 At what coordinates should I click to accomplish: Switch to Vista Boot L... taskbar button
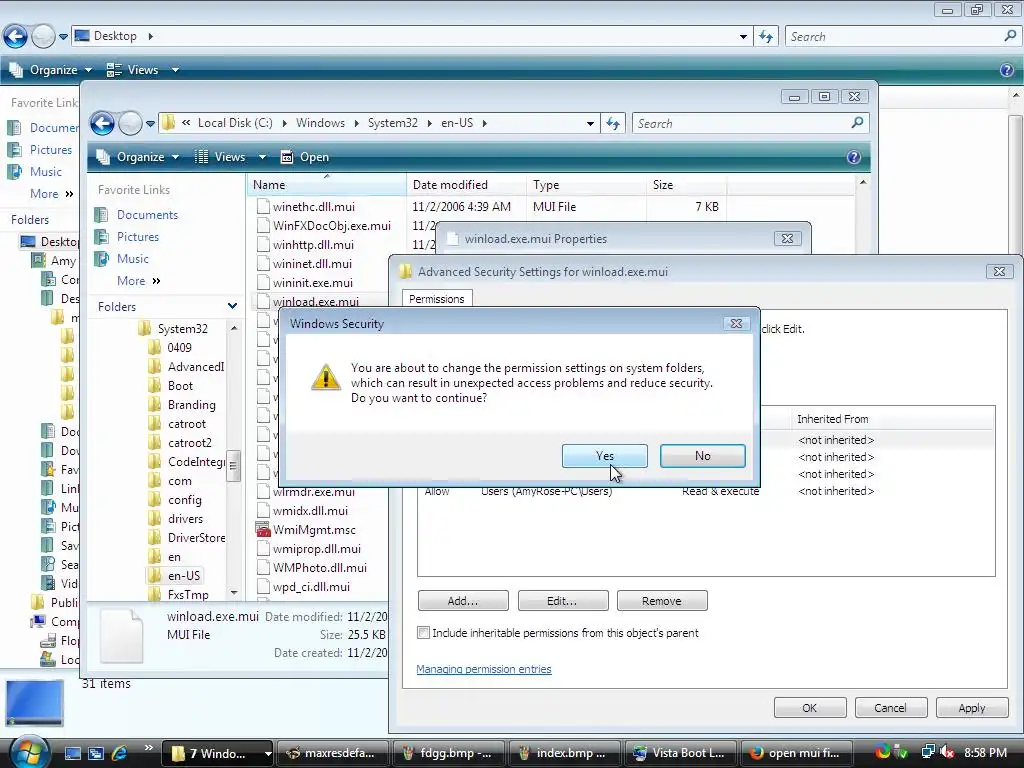click(x=679, y=753)
